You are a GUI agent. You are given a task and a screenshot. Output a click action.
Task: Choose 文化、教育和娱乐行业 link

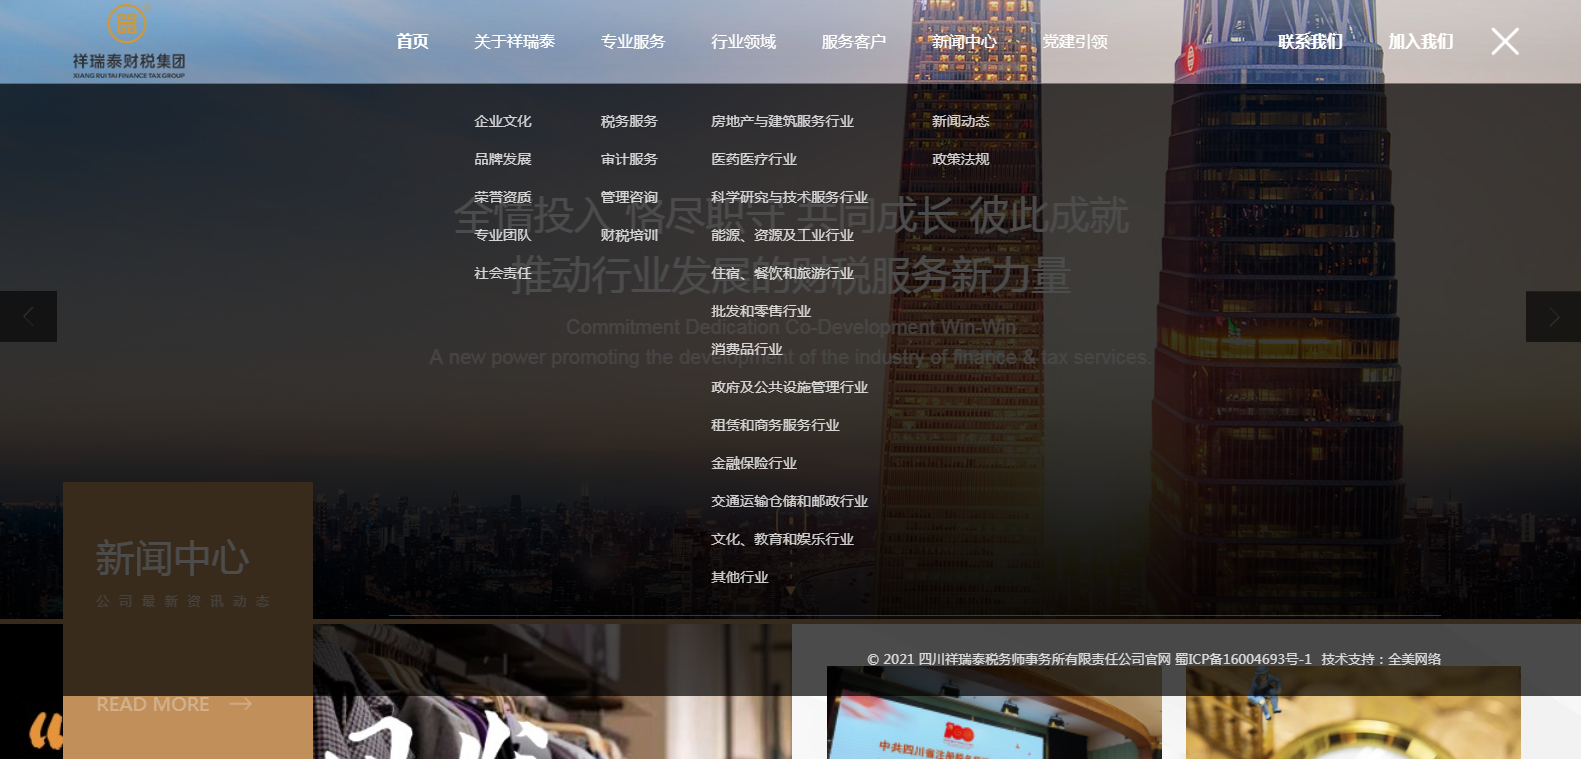[782, 539]
